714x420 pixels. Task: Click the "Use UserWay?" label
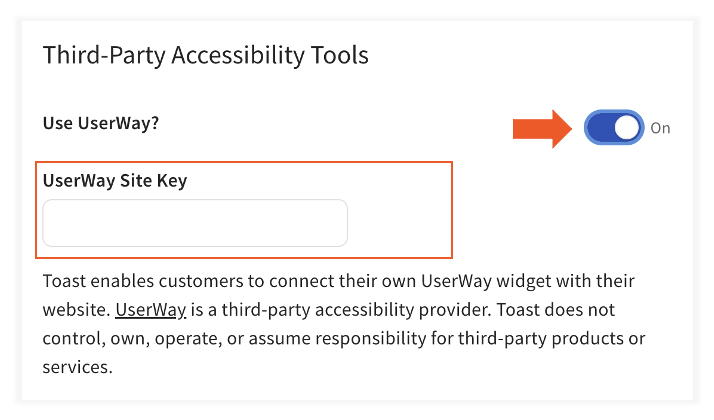(101, 123)
